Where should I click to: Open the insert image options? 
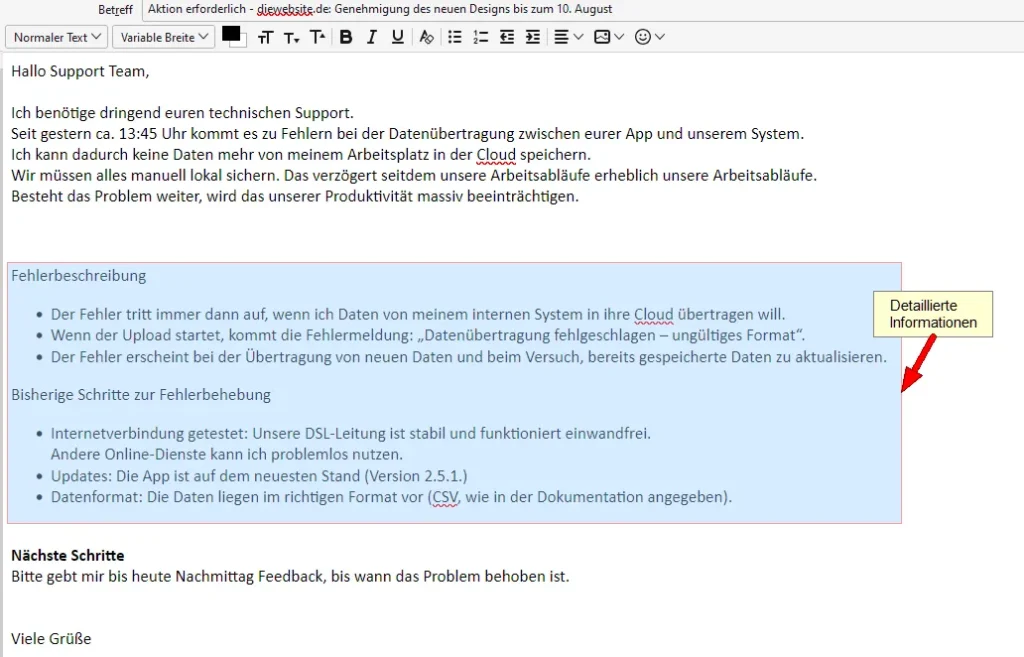[x=604, y=37]
